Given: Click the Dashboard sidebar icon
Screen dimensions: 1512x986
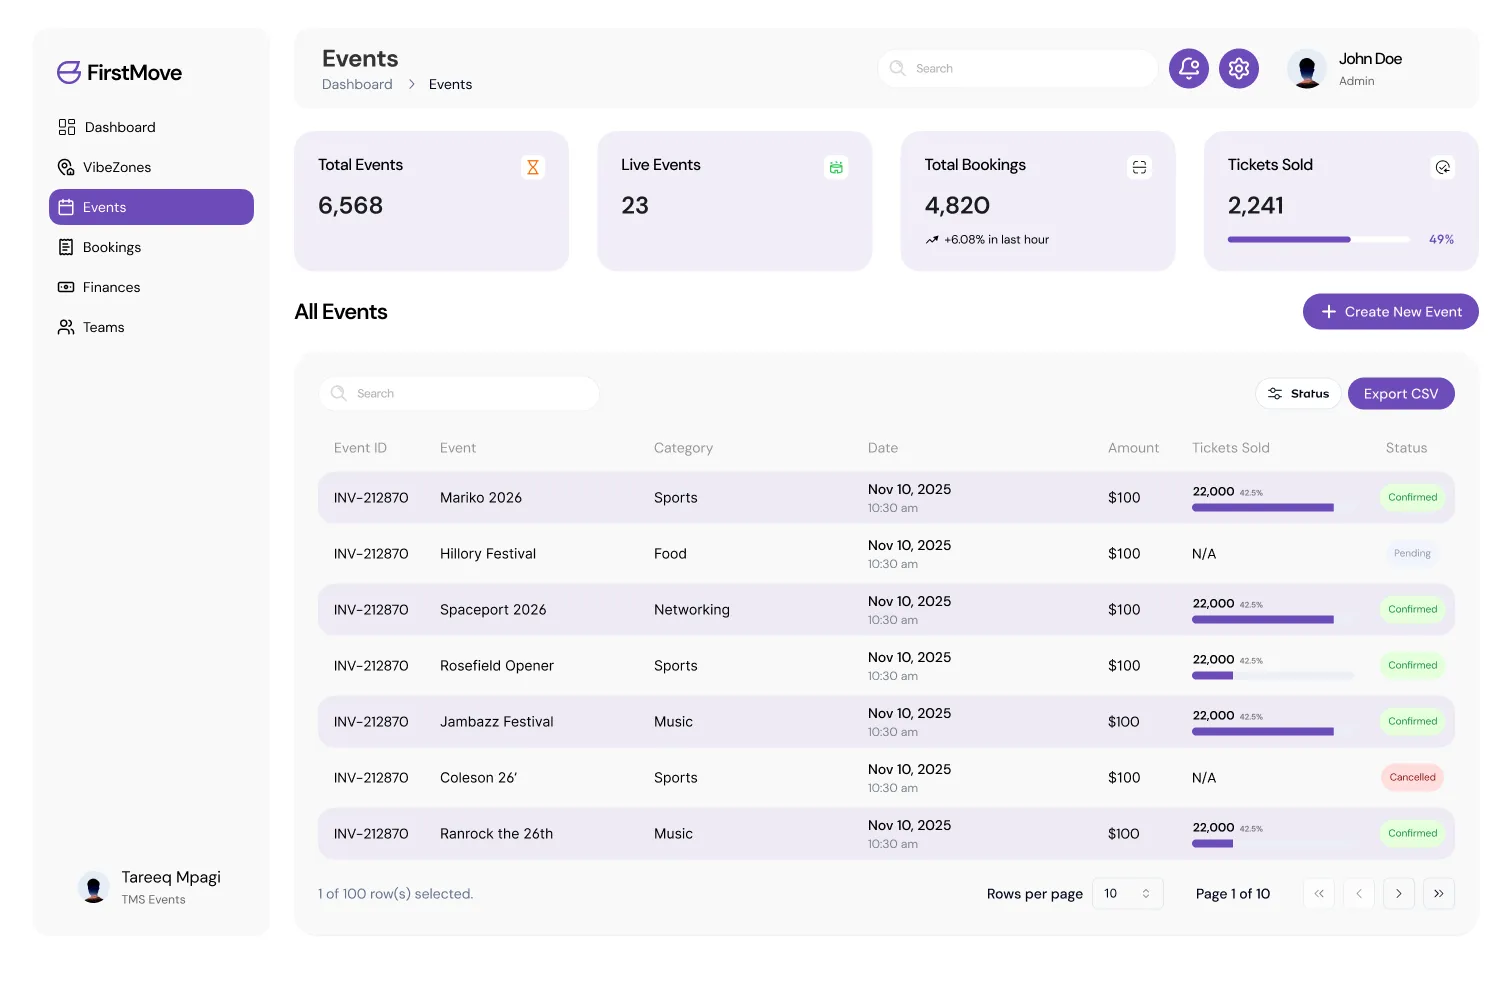Looking at the screenshot, I should (x=67, y=127).
